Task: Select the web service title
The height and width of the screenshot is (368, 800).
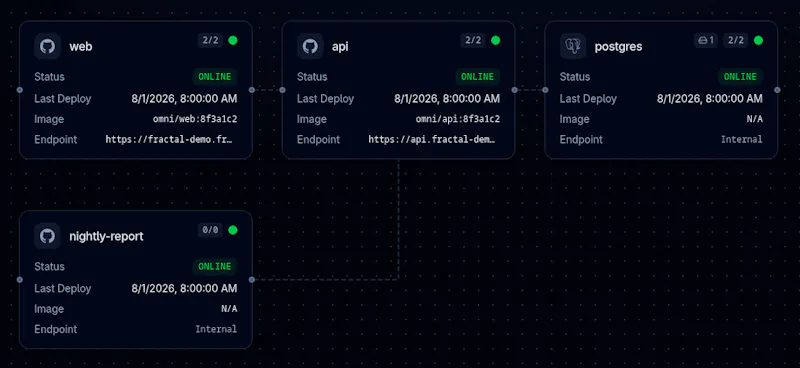Action: 81,46
